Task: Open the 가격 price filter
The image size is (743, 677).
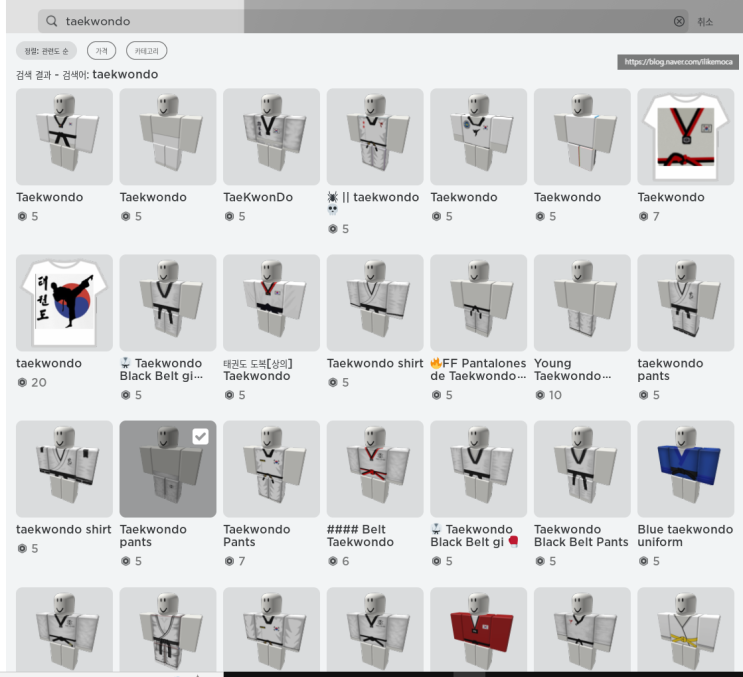Action: (x=101, y=51)
